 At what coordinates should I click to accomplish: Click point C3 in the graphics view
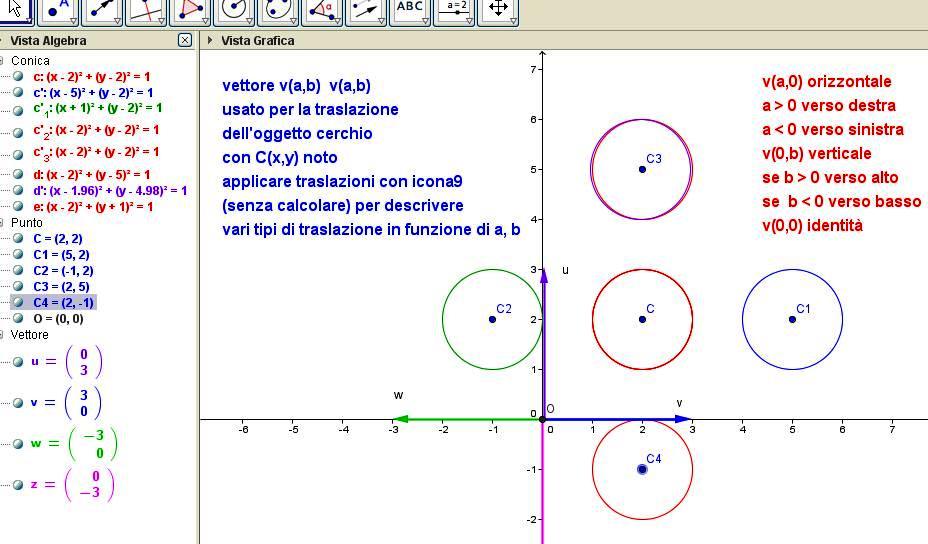click(642, 169)
